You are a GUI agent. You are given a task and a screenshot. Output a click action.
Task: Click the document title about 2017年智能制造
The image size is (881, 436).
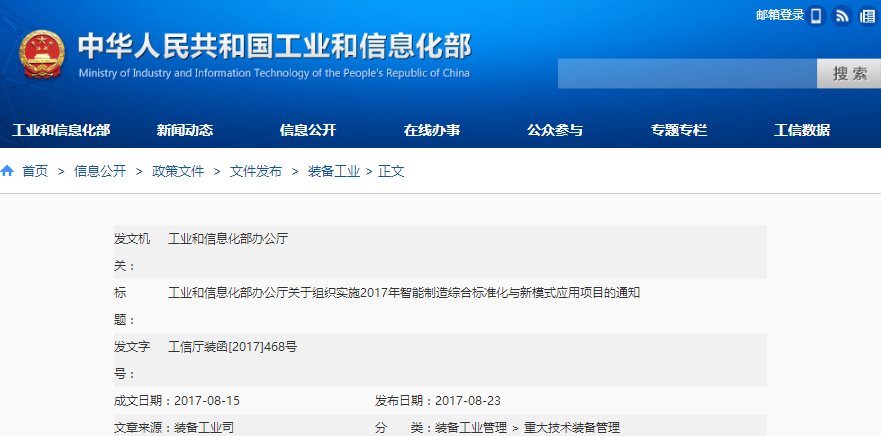point(404,293)
